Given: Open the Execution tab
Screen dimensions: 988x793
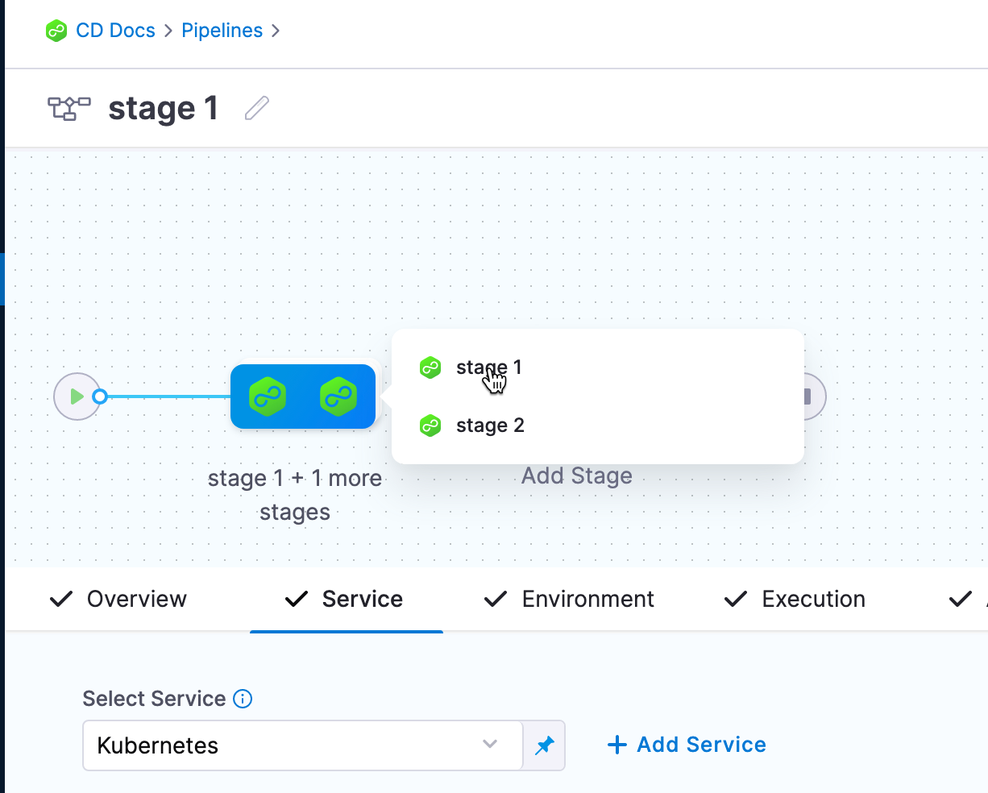Looking at the screenshot, I should point(795,599).
